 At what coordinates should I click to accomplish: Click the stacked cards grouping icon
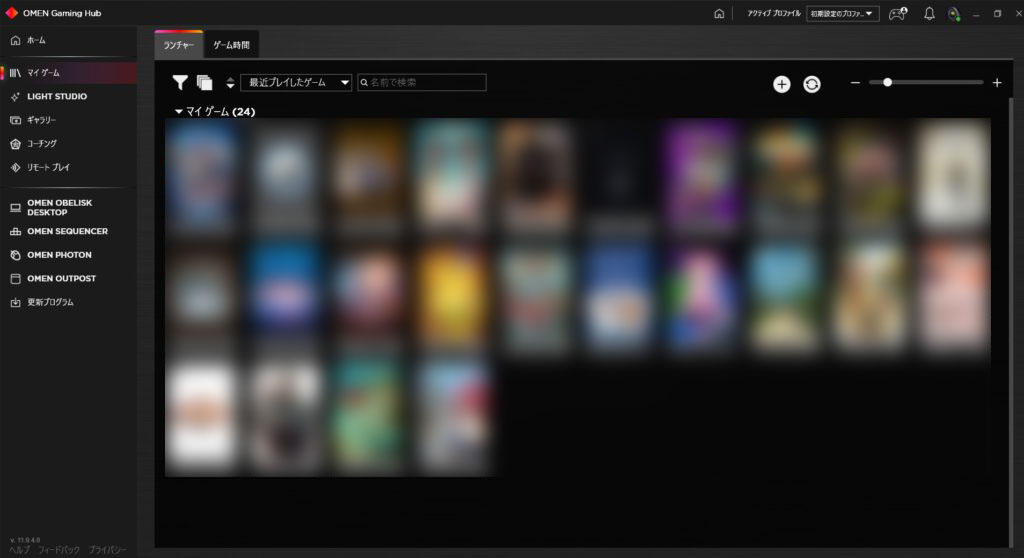[x=205, y=83]
